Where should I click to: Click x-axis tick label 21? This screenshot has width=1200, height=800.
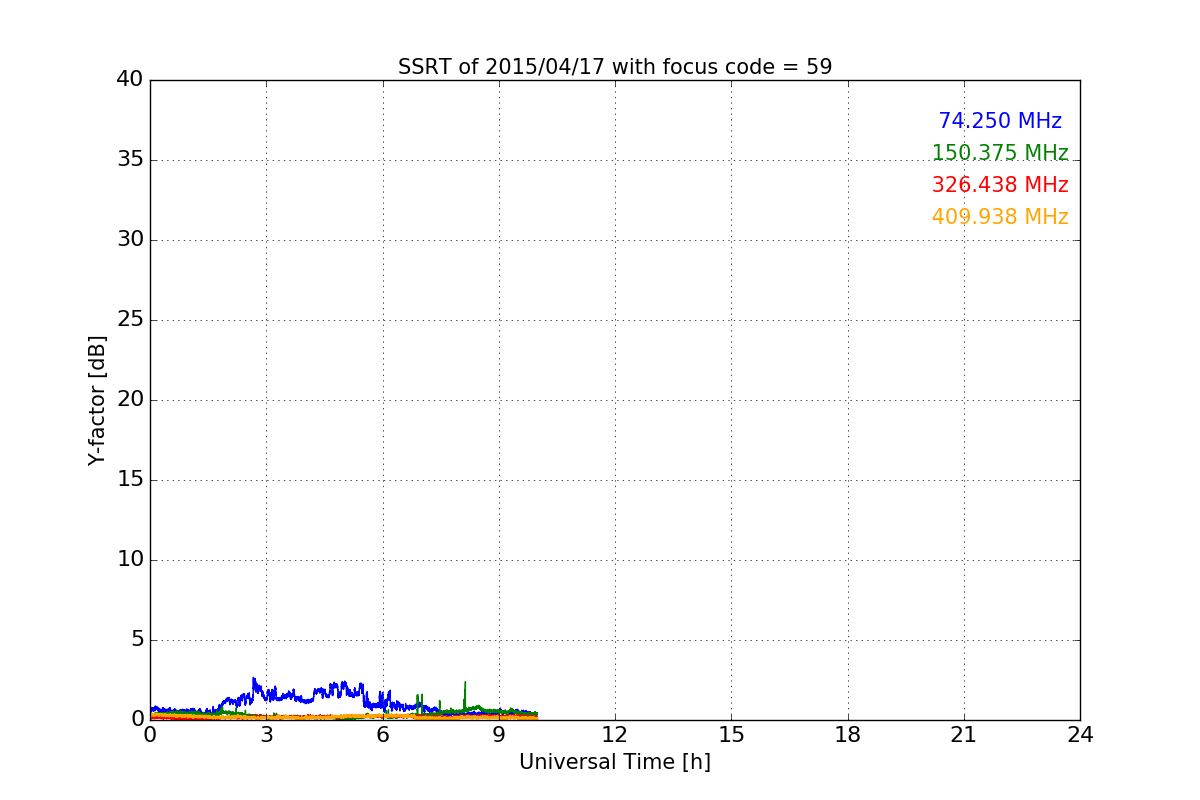964,735
